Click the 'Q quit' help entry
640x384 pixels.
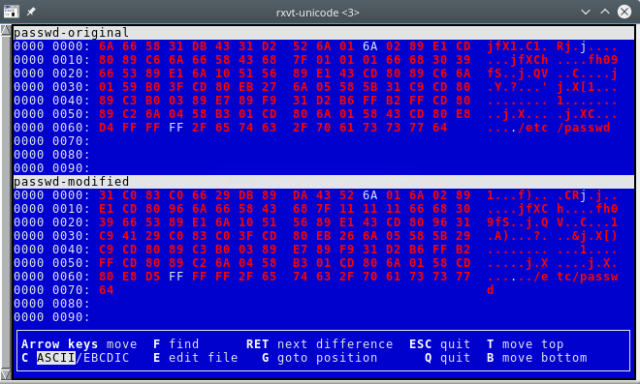pyautogui.click(x=447, y=358)
